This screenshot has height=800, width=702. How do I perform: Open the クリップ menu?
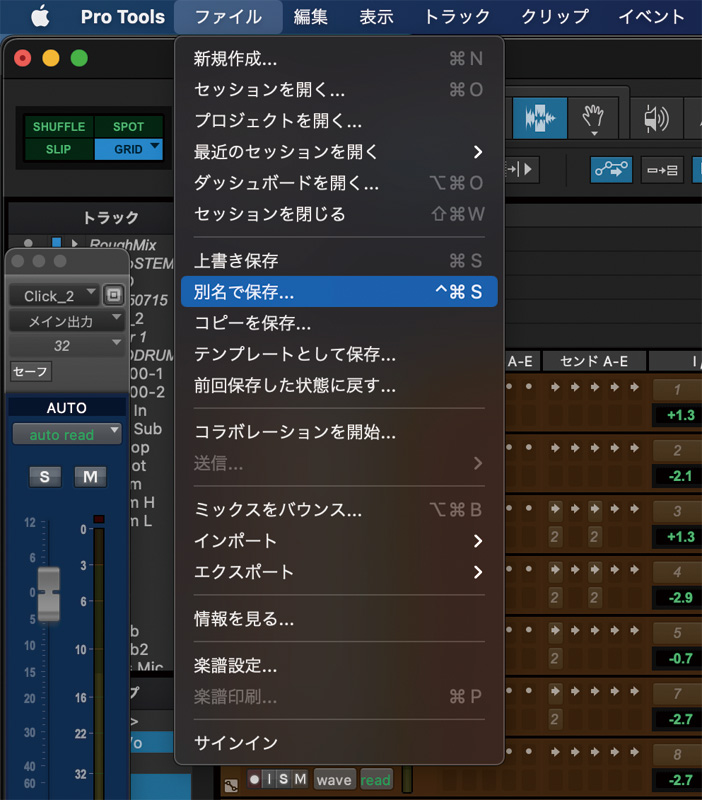[x=555, y=17]
